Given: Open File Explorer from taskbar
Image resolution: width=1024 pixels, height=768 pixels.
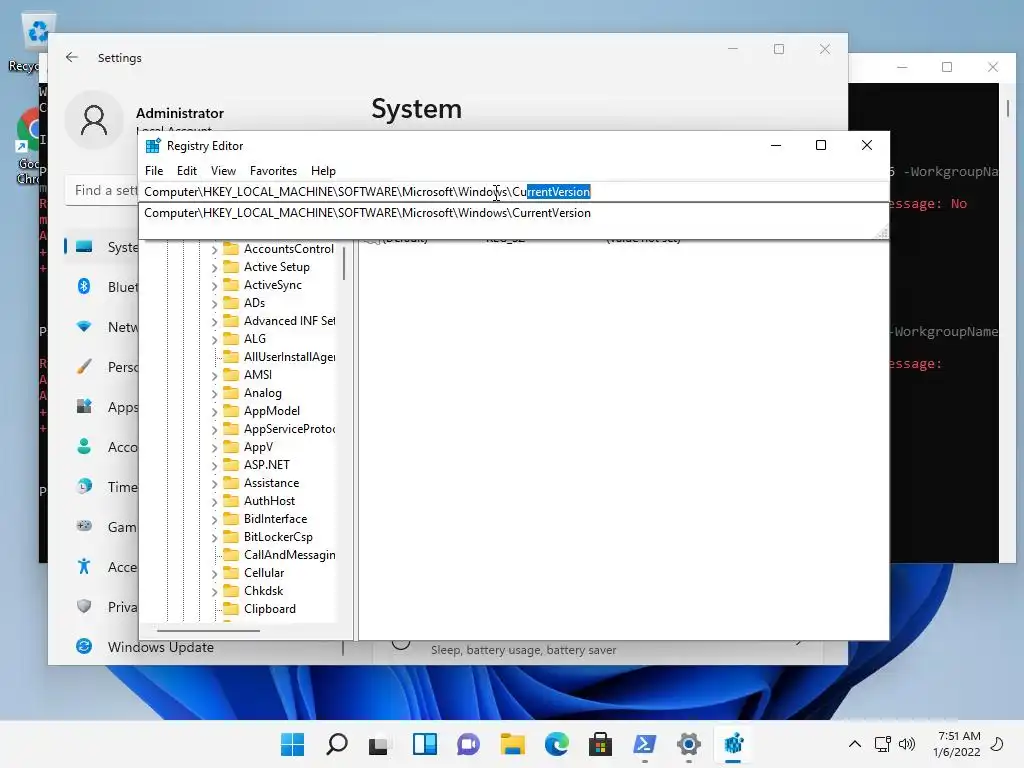Looking at the screenshot, I should (x=513, y=744).
